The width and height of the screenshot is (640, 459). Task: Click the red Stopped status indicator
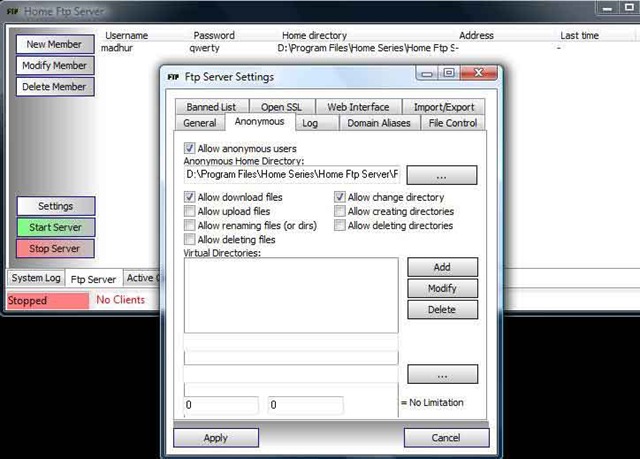coord(48,301)
